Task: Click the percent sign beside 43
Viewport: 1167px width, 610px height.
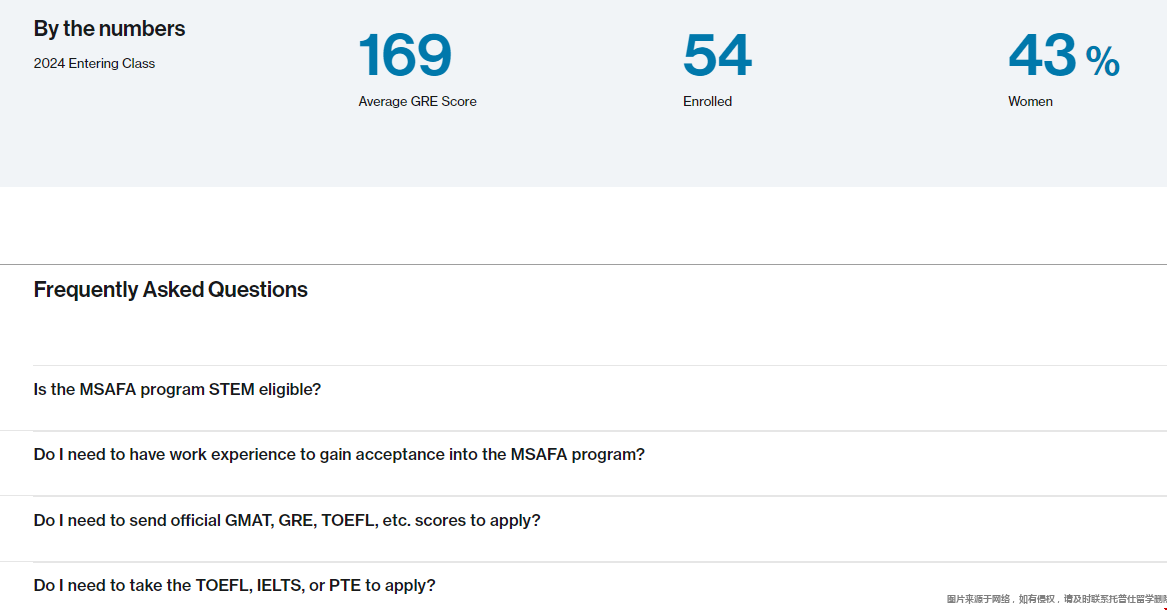Action: 1102,63
